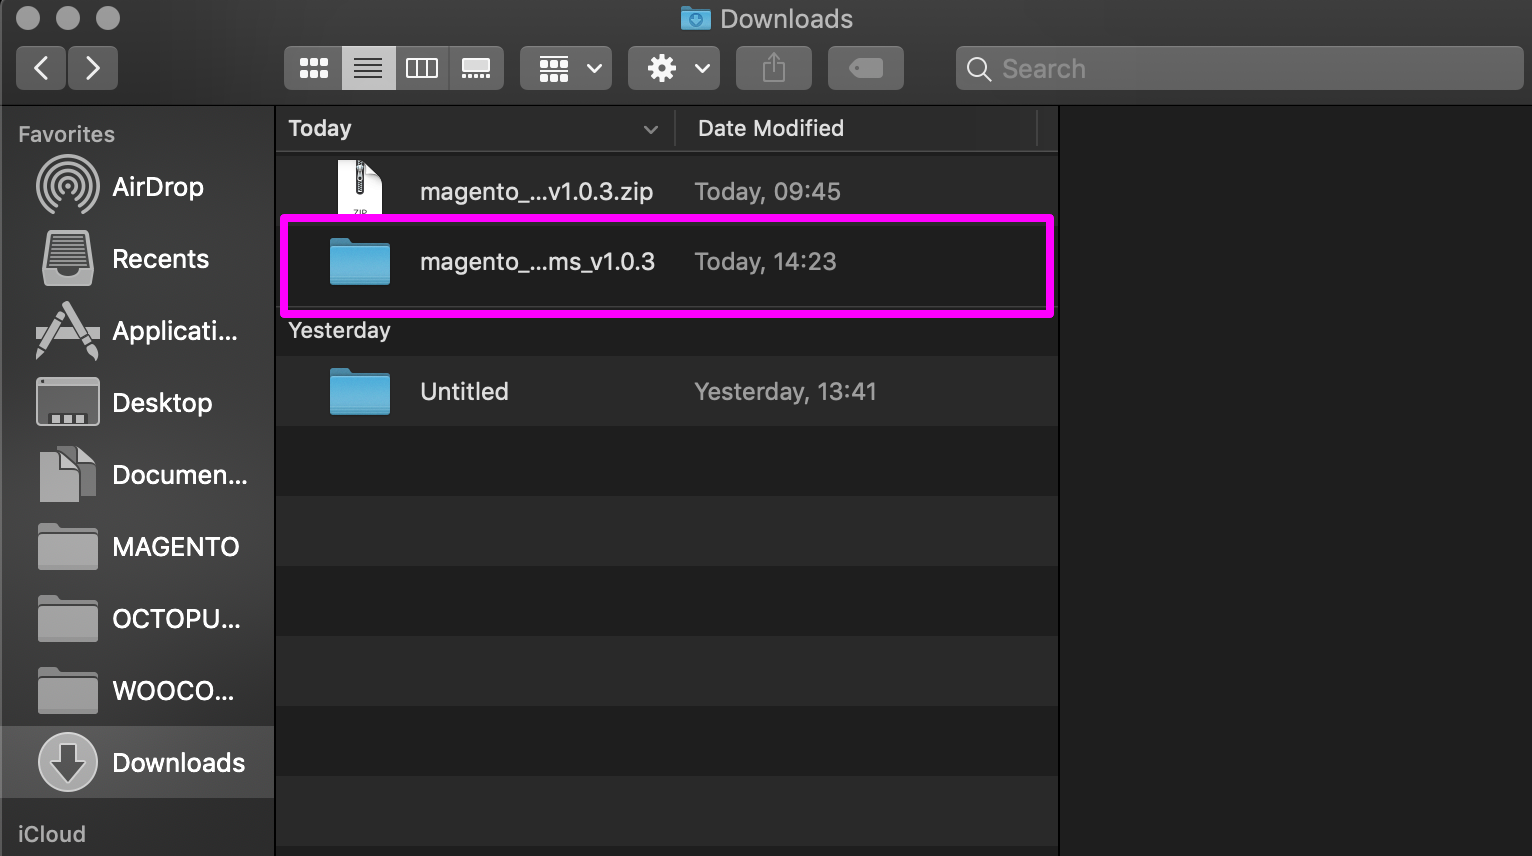This screenshot has width=1532, height=856.
Task: Zoom the Finder window
Action: coord(108,18)
